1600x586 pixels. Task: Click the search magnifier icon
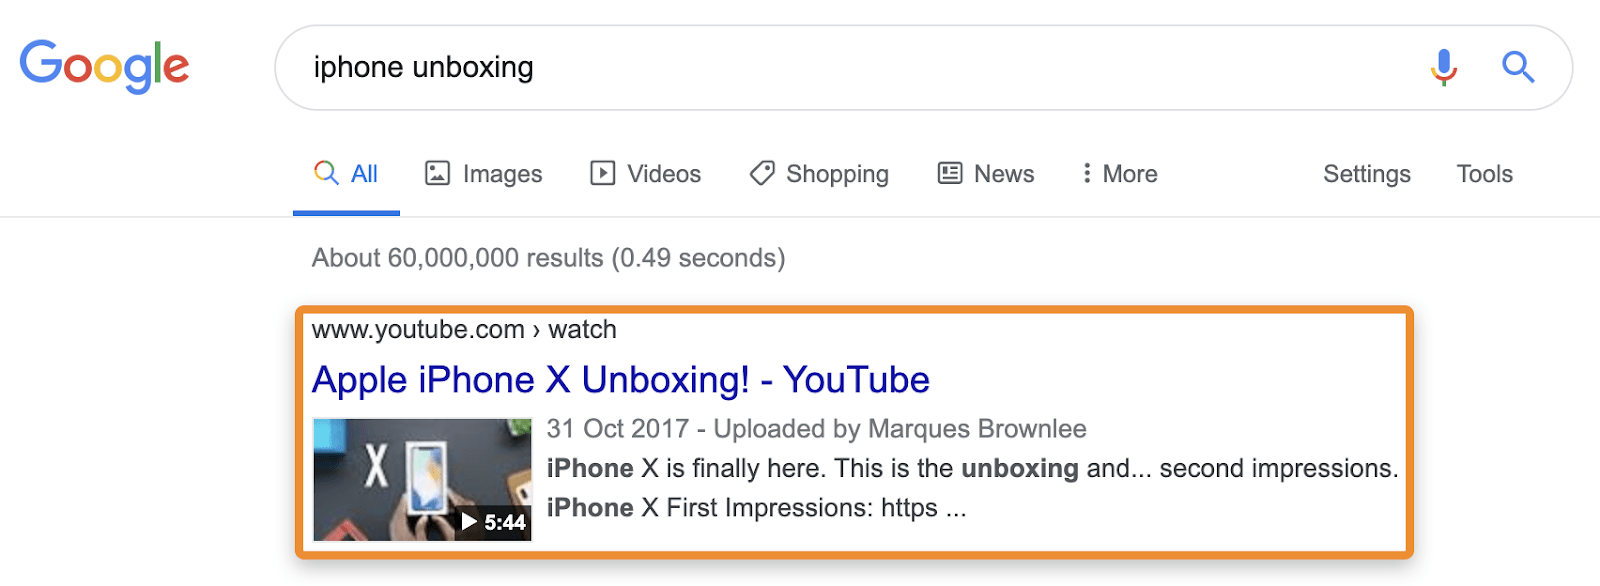tap(1517, 67)
